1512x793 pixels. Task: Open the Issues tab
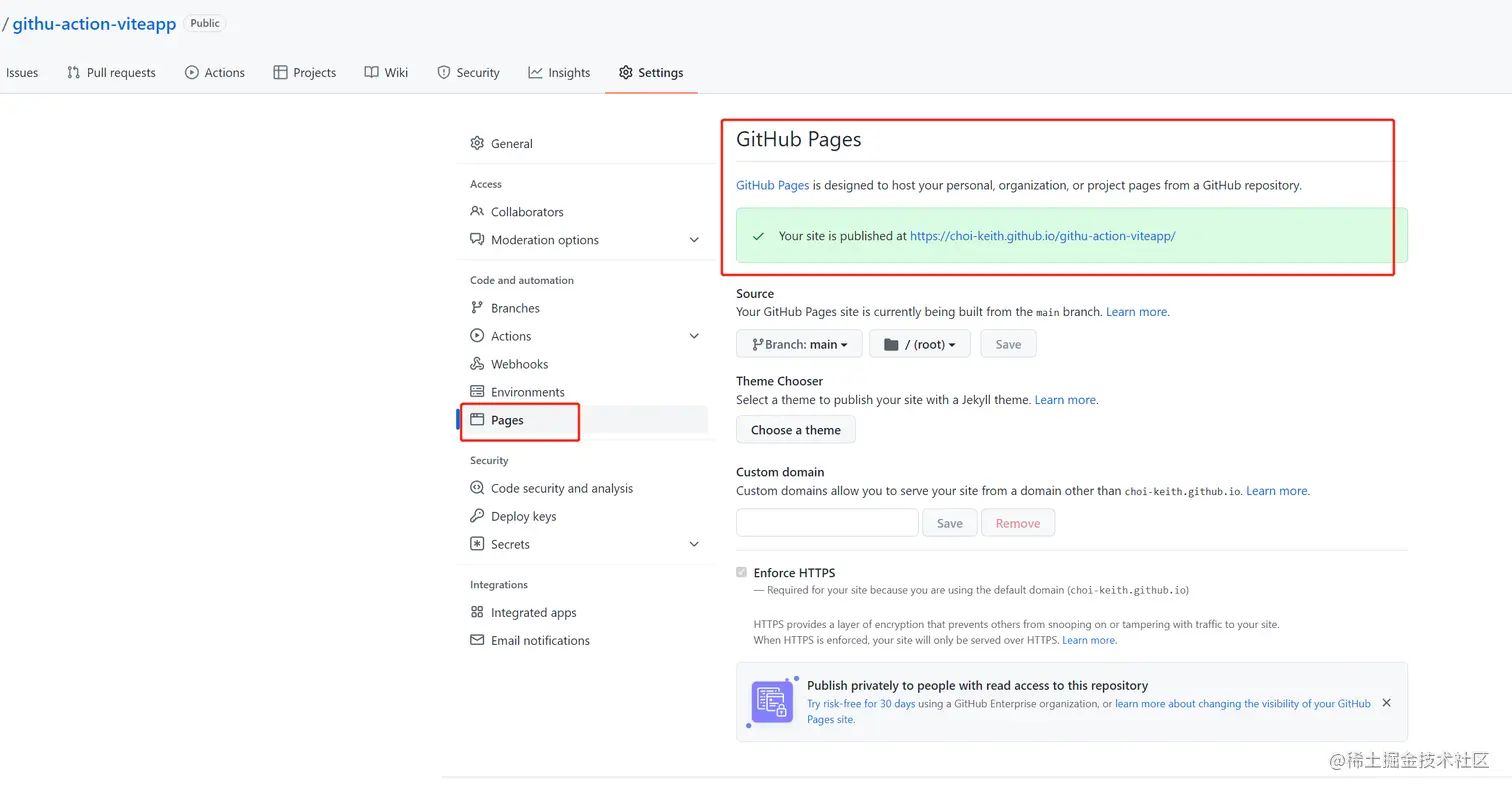pyautogui.click(x=21, y=72)
